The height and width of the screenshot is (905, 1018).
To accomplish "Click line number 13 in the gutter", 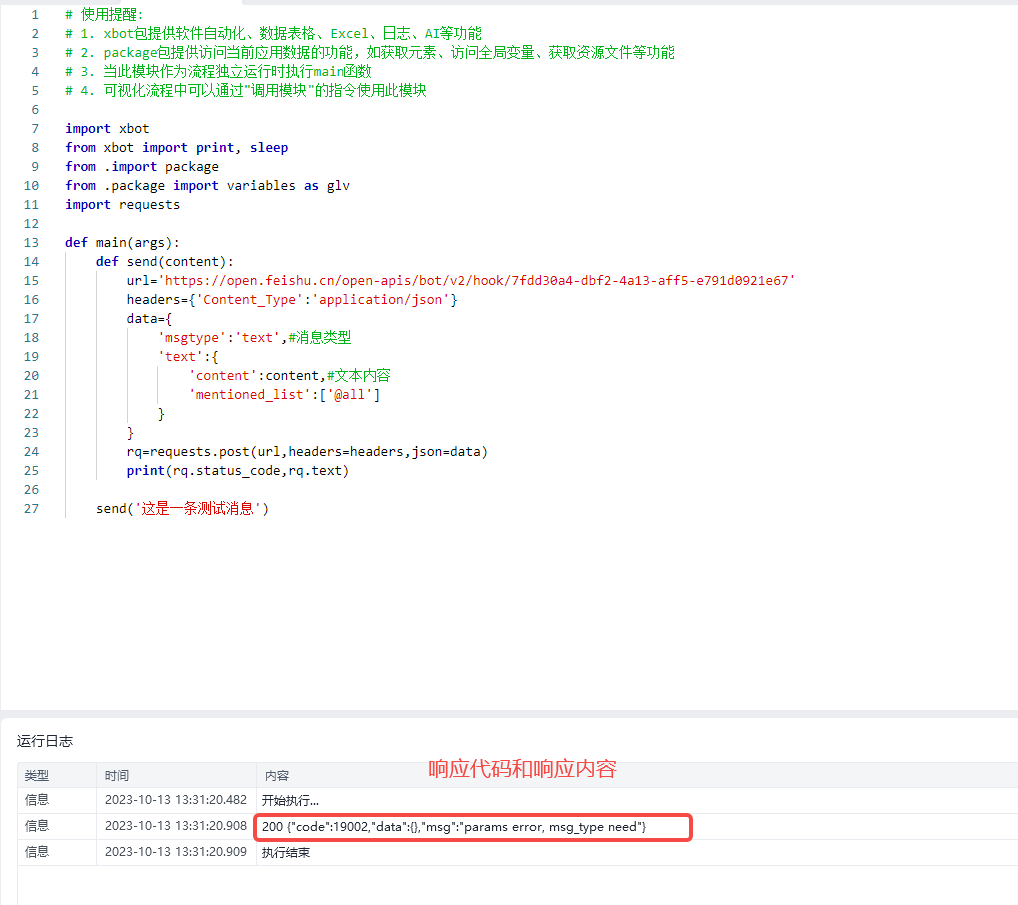I will point(31,242).
